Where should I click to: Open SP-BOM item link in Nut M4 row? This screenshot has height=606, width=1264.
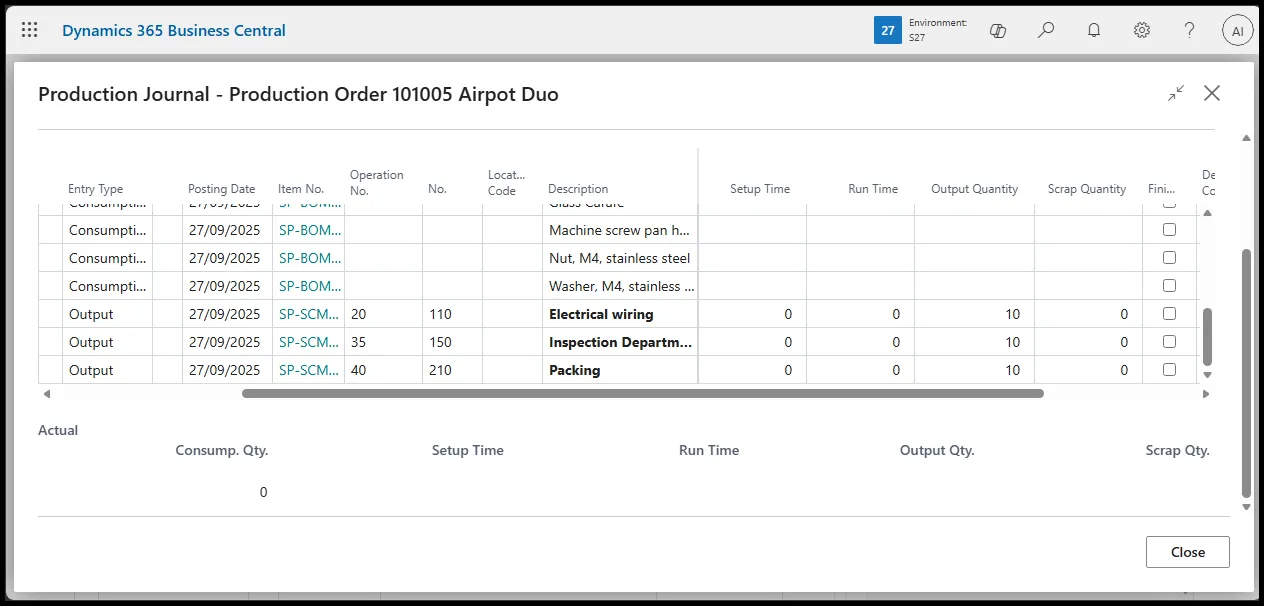pos(309,258)
